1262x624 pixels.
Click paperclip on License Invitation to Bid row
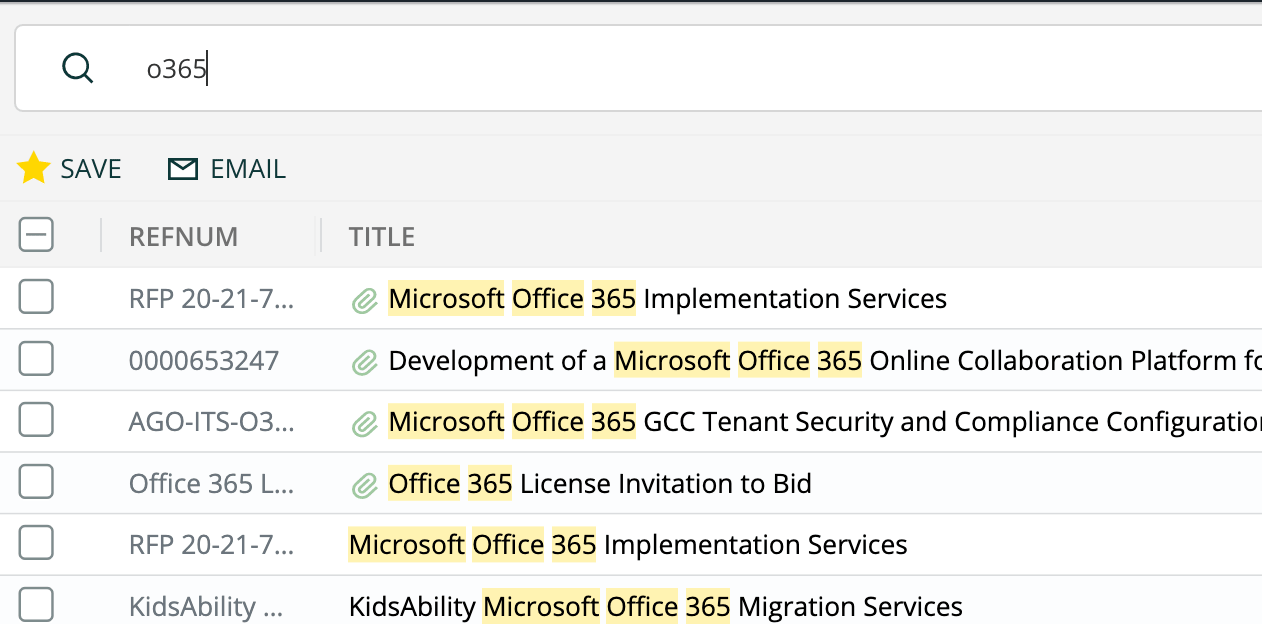(364, 485)
